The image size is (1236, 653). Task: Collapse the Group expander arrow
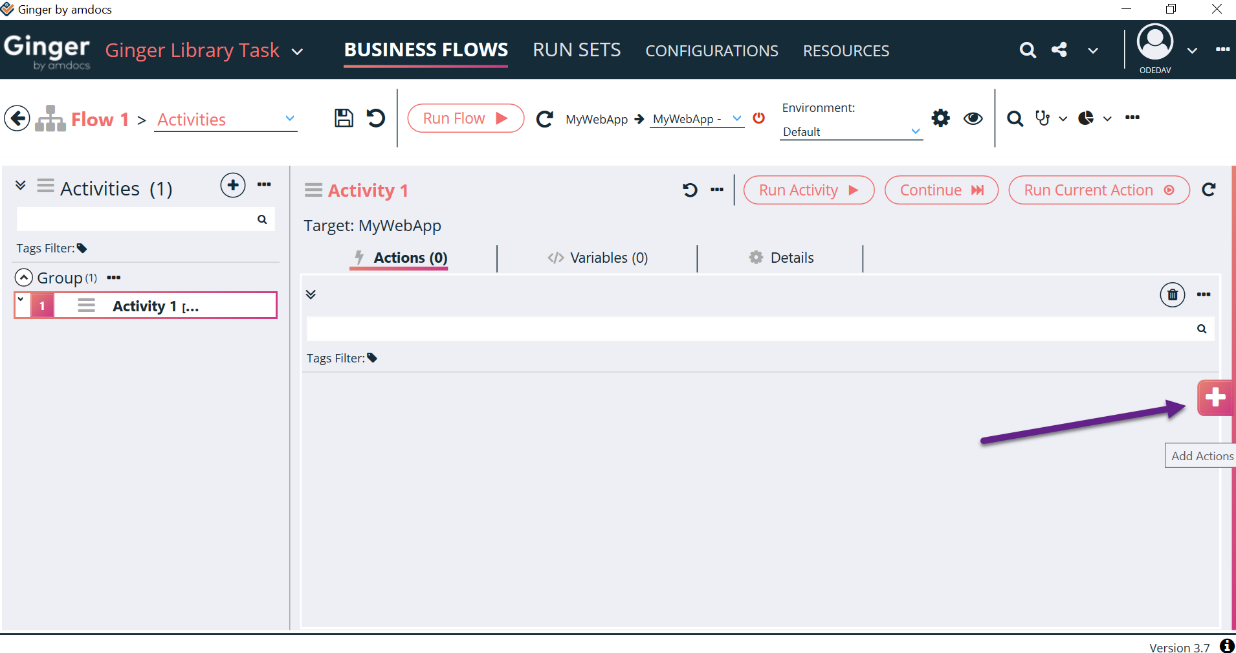[x=24, y=278]
